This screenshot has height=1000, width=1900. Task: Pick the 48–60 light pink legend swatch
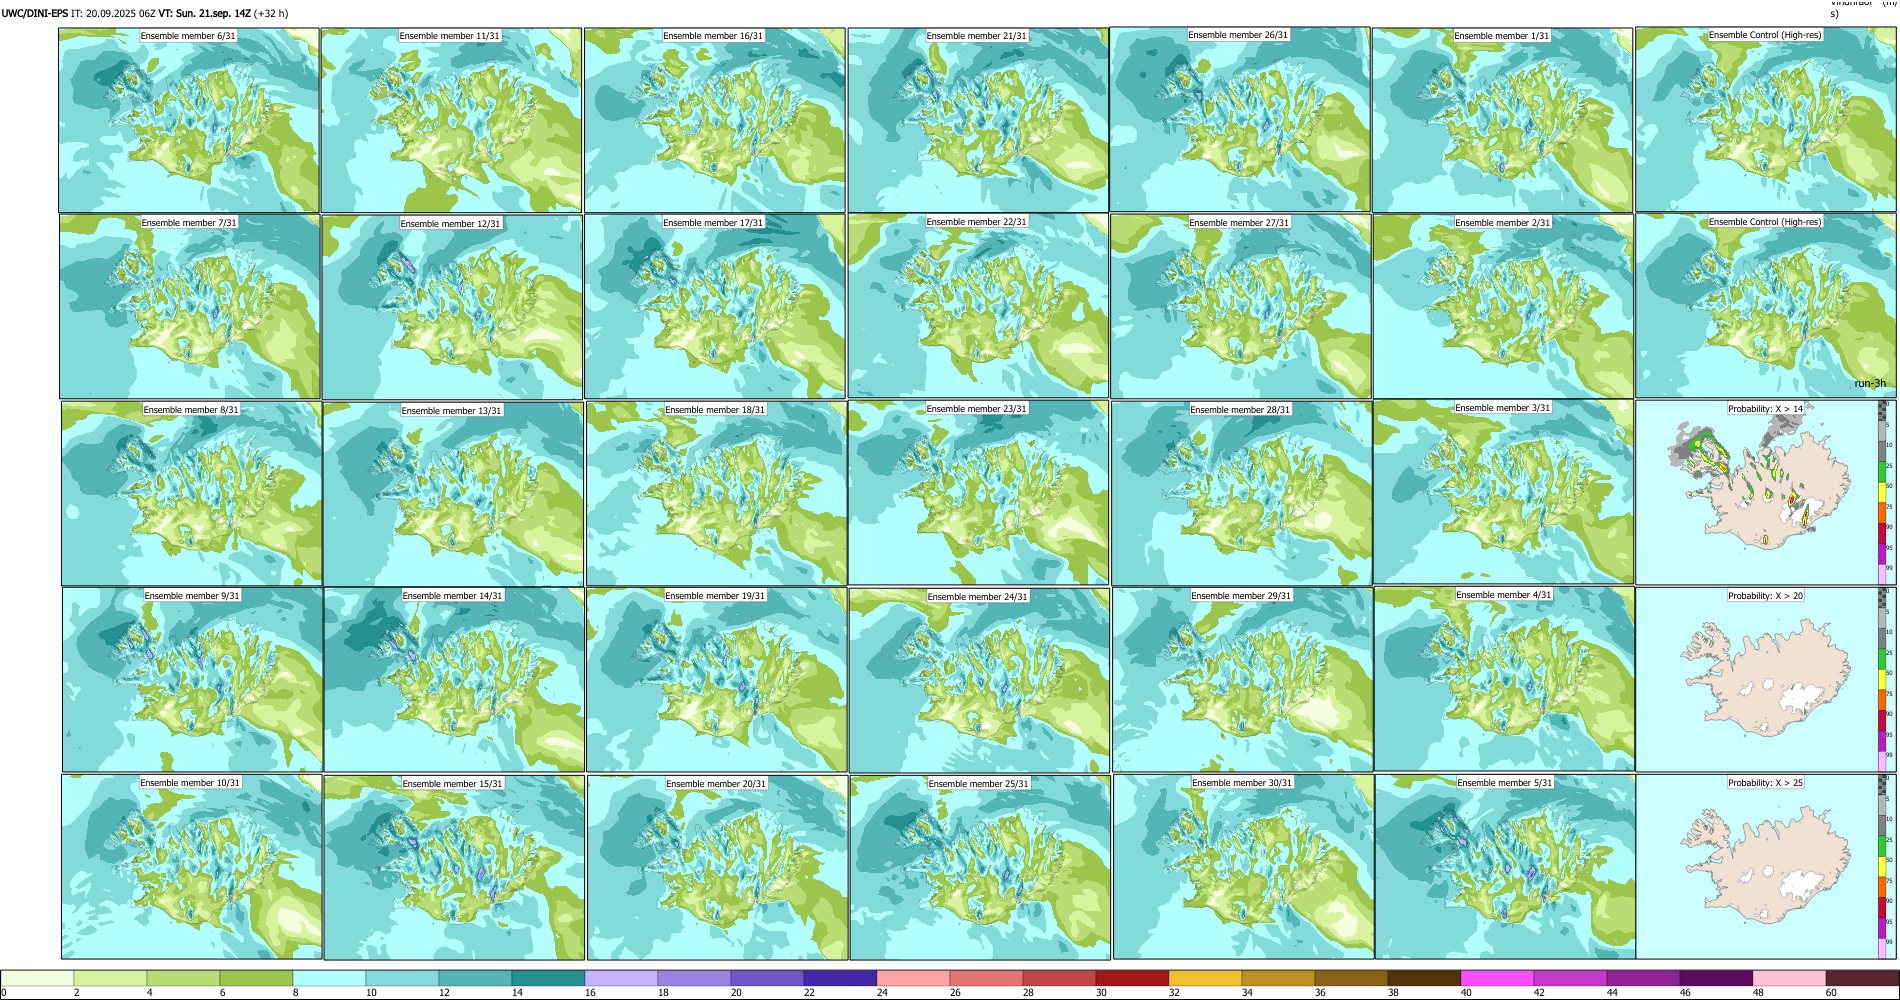coord(1789,978)
